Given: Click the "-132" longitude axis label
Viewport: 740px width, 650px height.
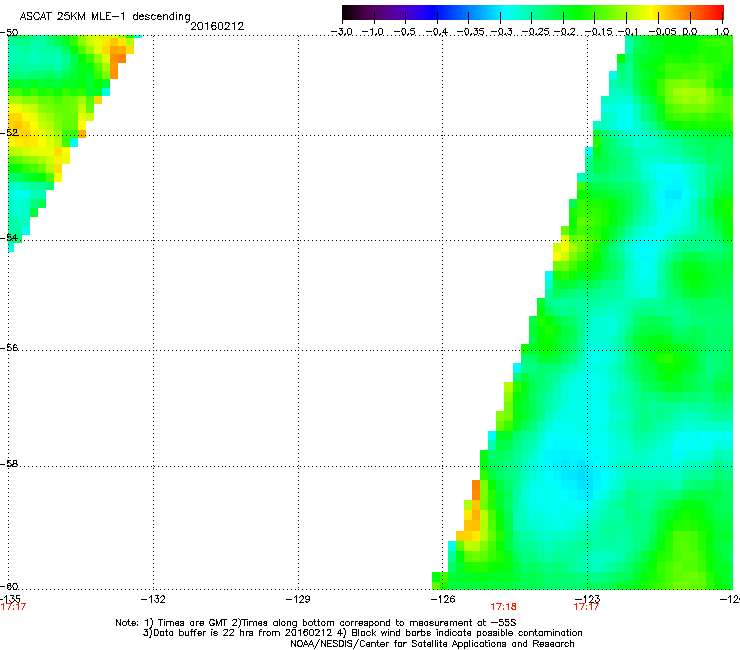Looking at the screenshot, I should click(x=153, y=599).
